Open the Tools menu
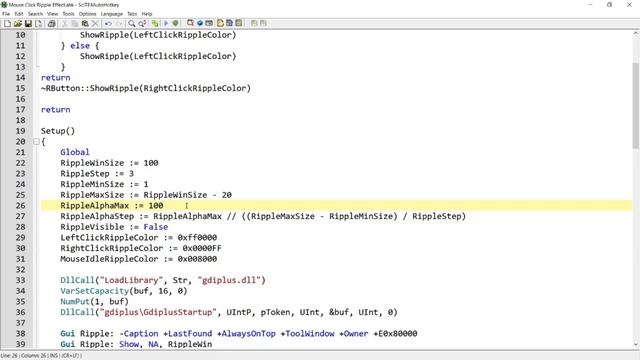Viewport: 640px width, 360px height. [x=68, y=14]
